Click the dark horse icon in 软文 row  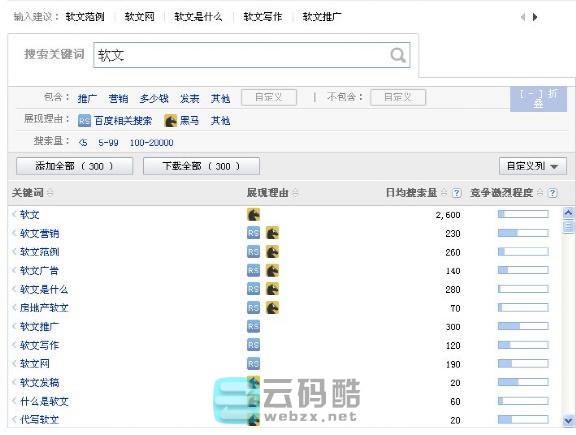(x=253, y=215)
